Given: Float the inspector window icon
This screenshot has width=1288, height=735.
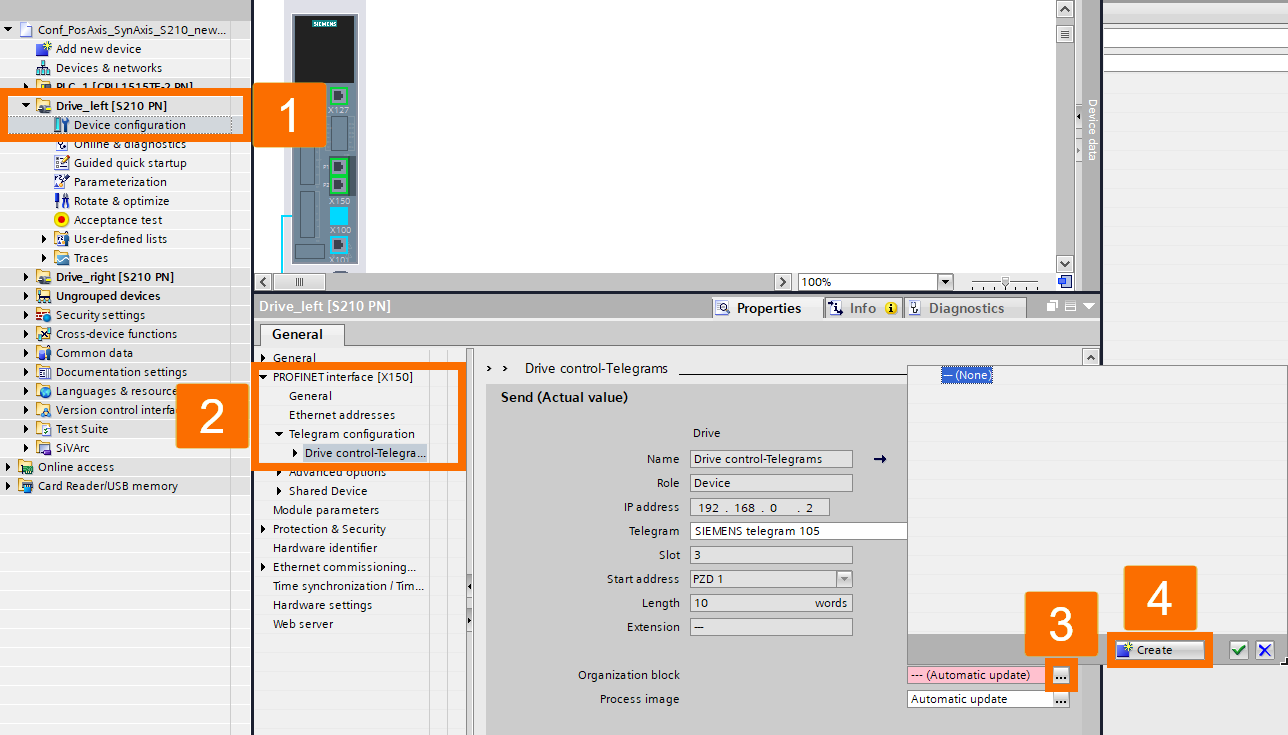Looking at the screenshot, I should tap(1052, 307).
